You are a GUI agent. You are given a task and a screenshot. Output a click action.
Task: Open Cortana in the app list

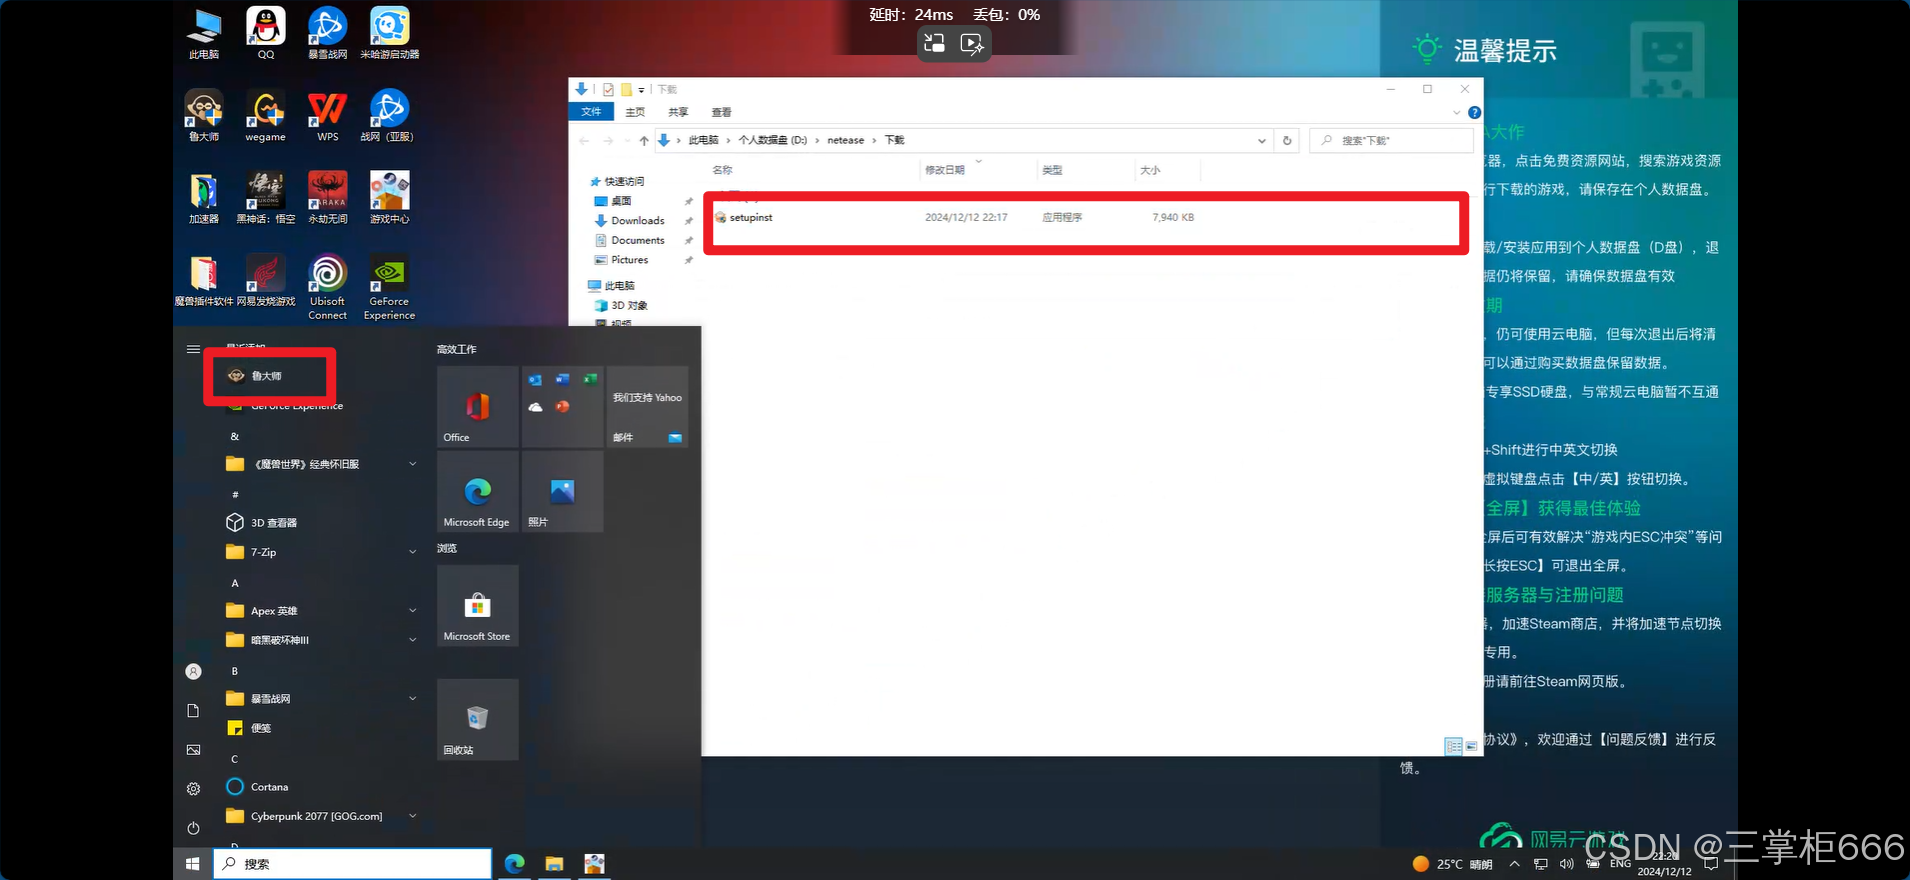(270, 787)
